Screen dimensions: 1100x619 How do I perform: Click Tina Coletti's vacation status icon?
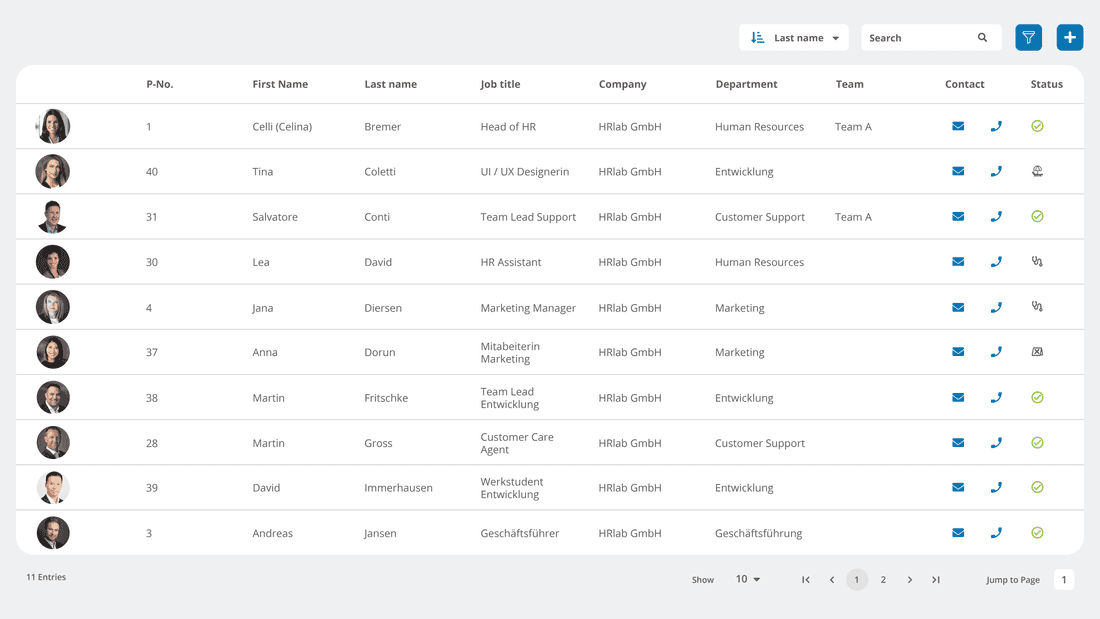[x=1037, y=171]
